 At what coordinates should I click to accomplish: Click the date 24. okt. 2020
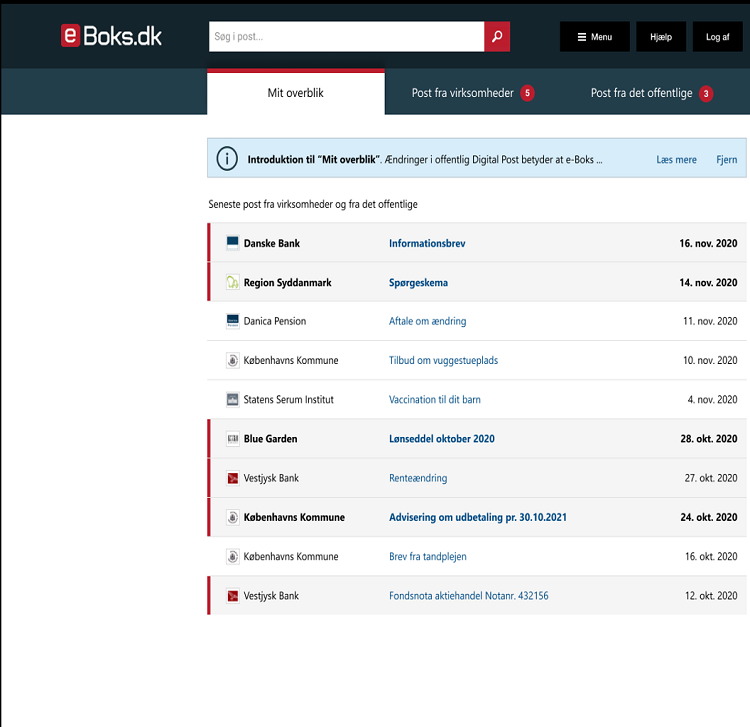[709, 517]
